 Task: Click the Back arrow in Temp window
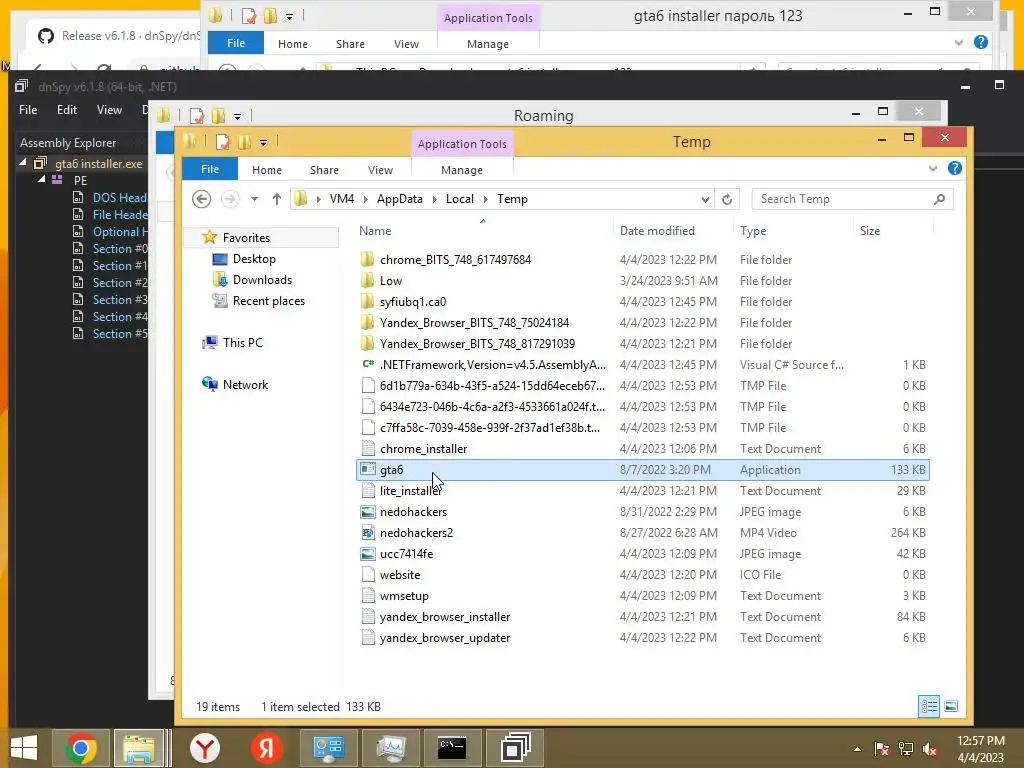click(x=201, y=199)
